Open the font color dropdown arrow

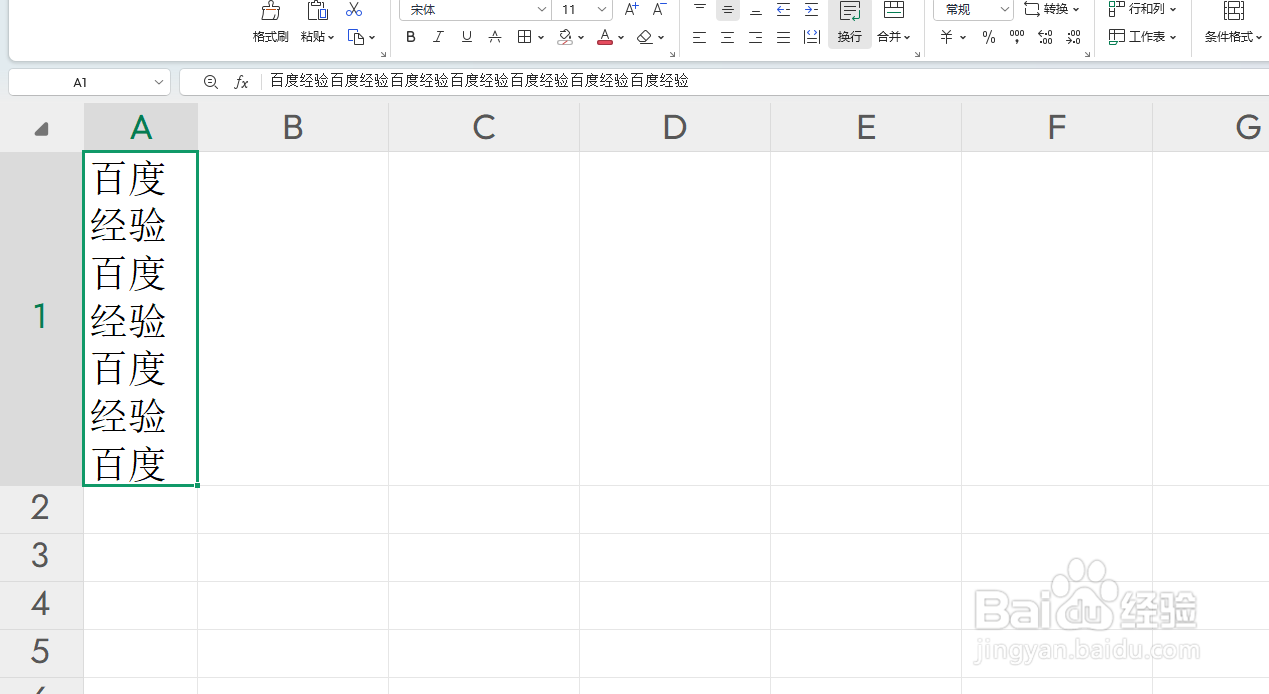click(x=621, y=38)
